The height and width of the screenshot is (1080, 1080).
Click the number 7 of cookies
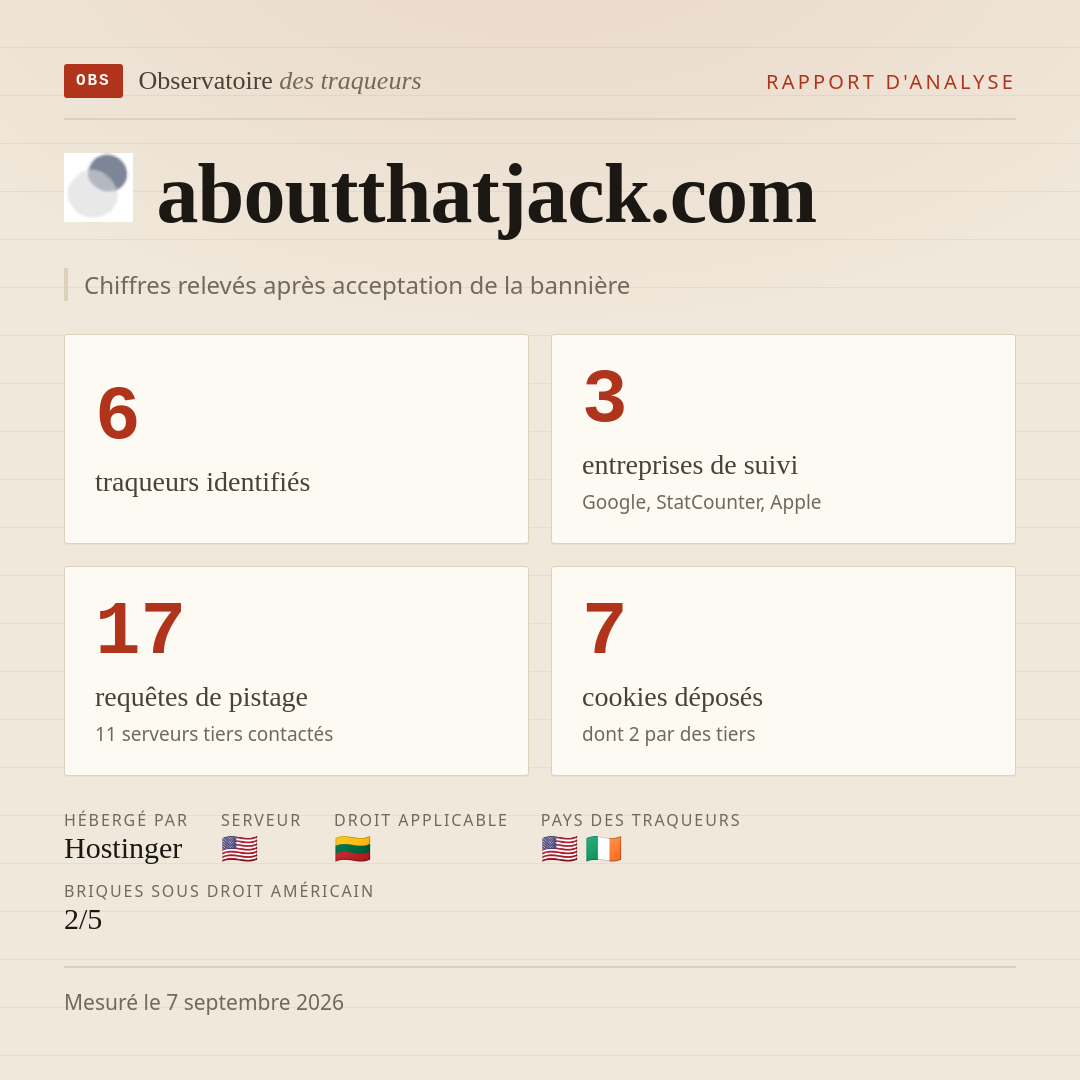click(604, 629)
